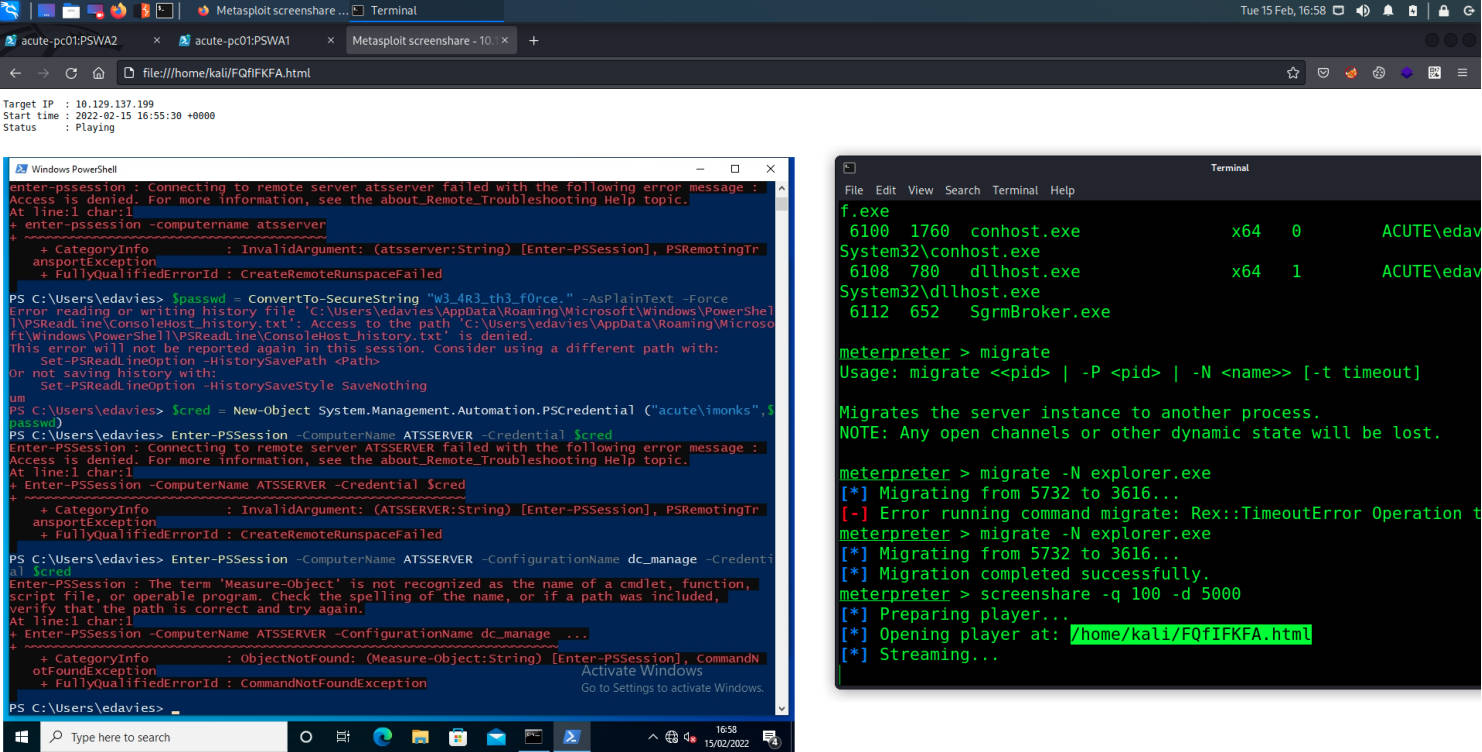Click the Terminal window icon in its titlebar

(849, 168)
